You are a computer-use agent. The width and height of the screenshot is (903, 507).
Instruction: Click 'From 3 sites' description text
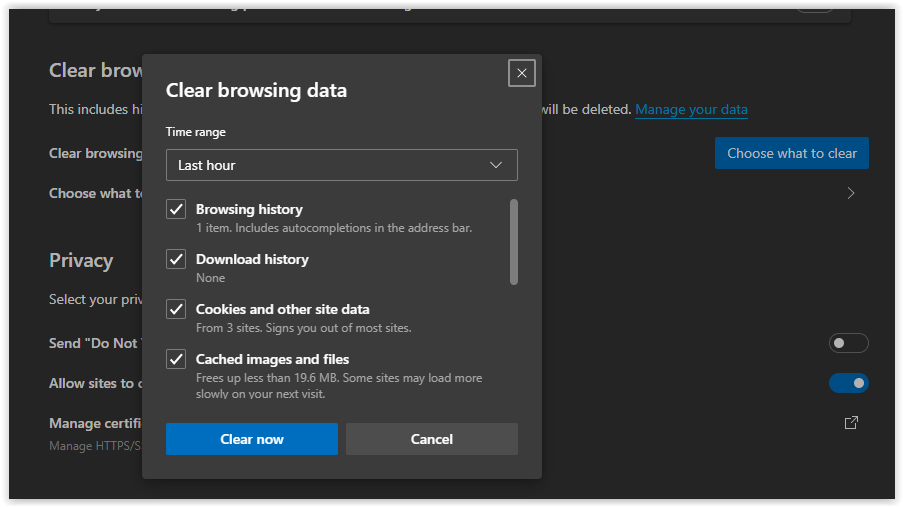click(303, 328)
